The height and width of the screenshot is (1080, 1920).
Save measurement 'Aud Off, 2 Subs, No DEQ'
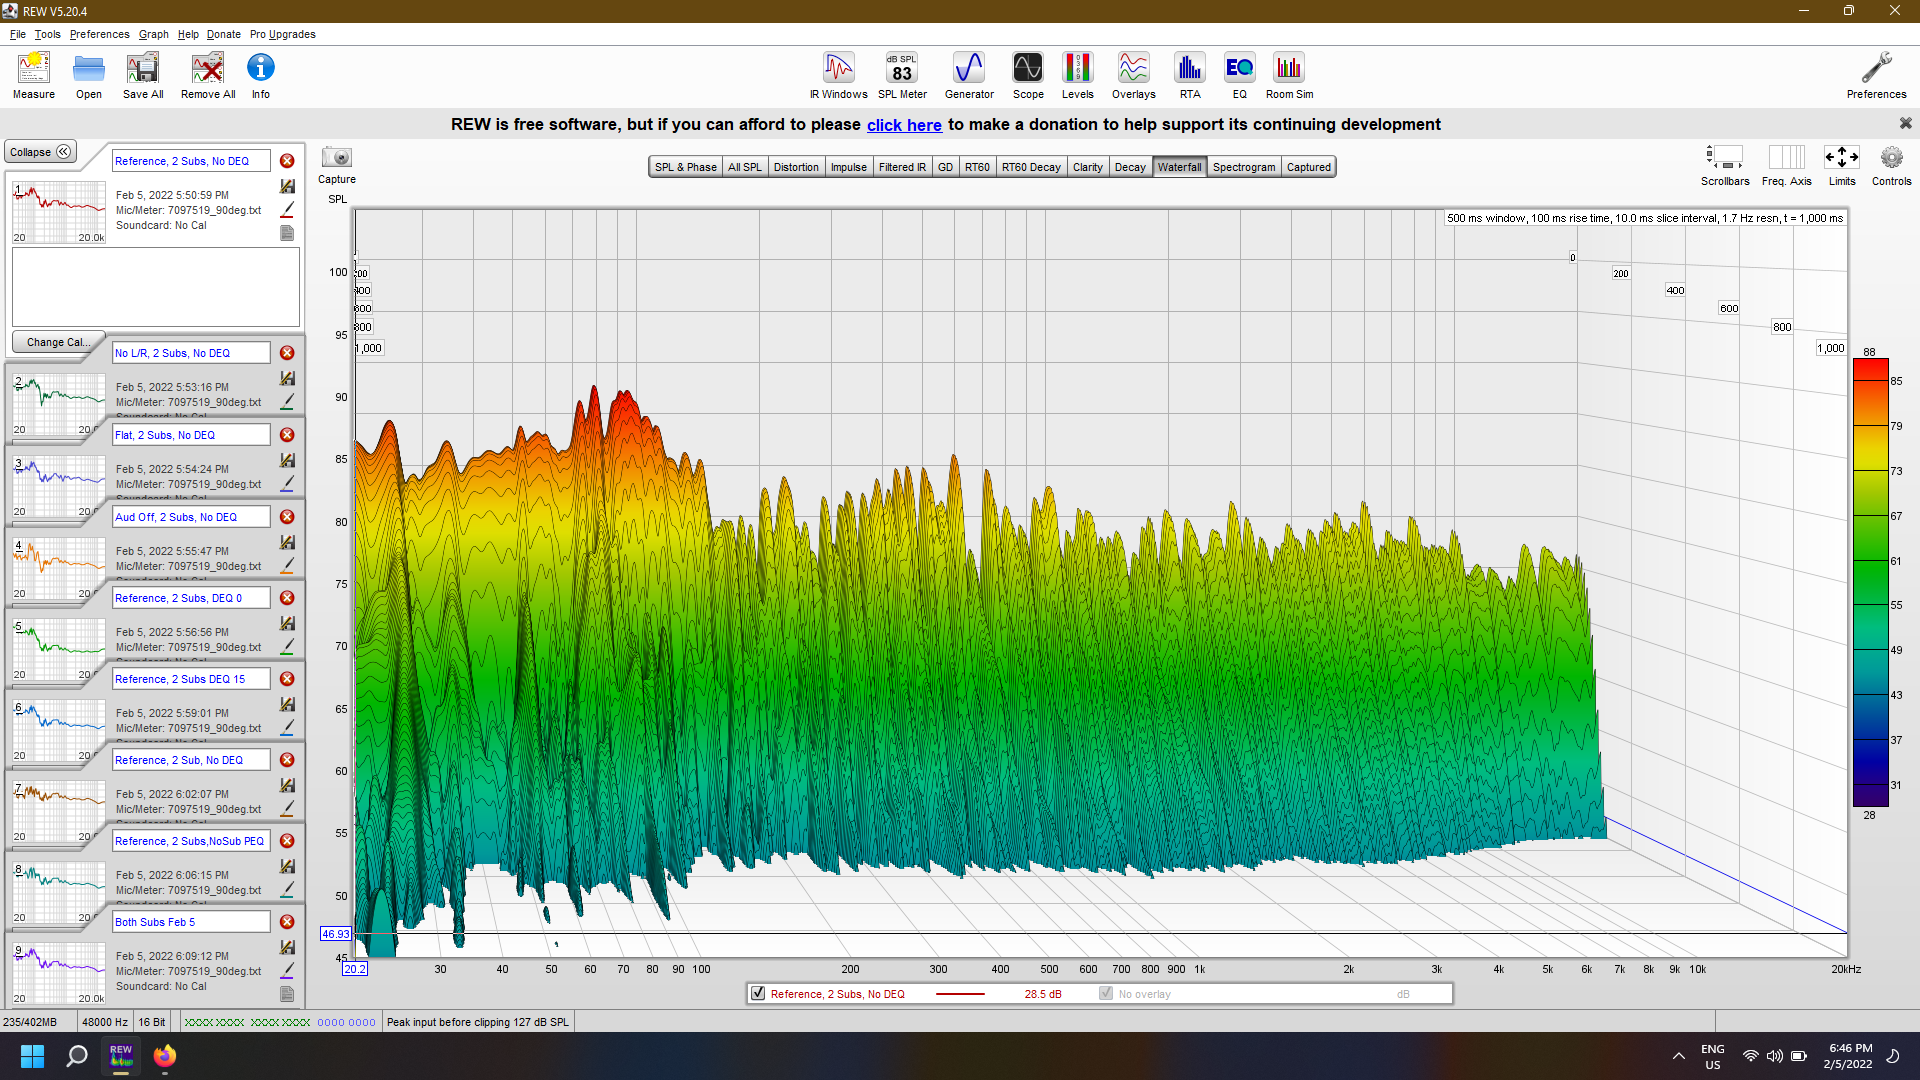point(287,542)
